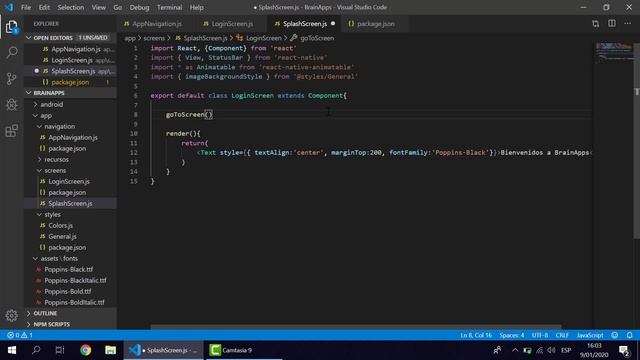Open General.js in the explorer tree
The image size is (640, 360).
(x=62, y=236)
